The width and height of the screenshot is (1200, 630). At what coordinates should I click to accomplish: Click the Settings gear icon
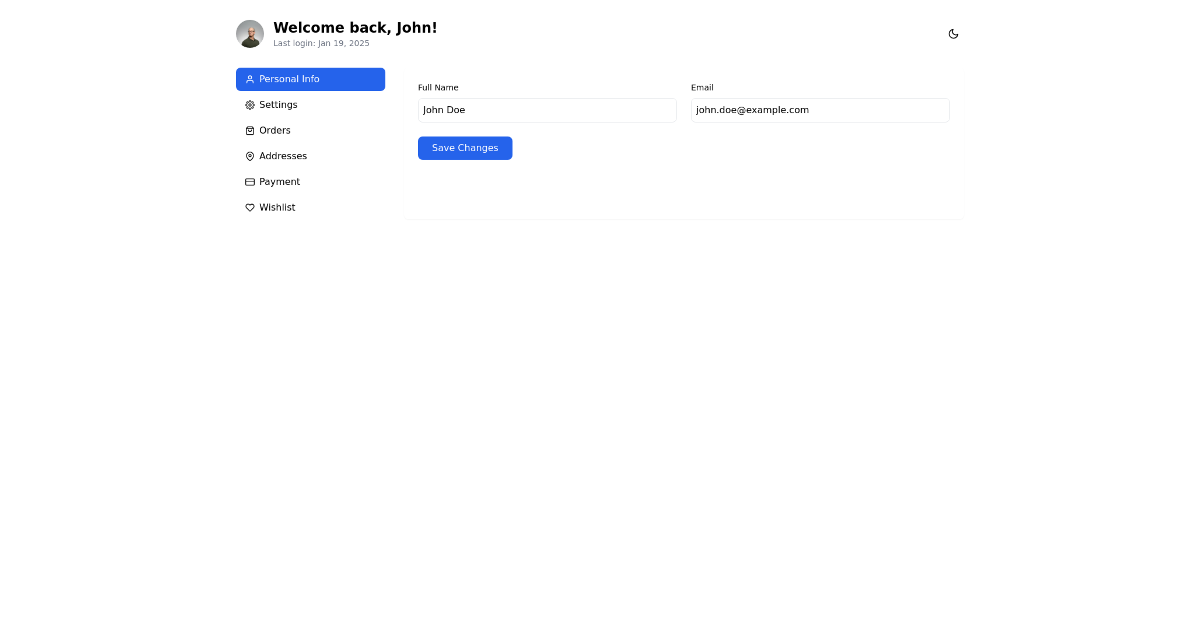coord(249,104)
